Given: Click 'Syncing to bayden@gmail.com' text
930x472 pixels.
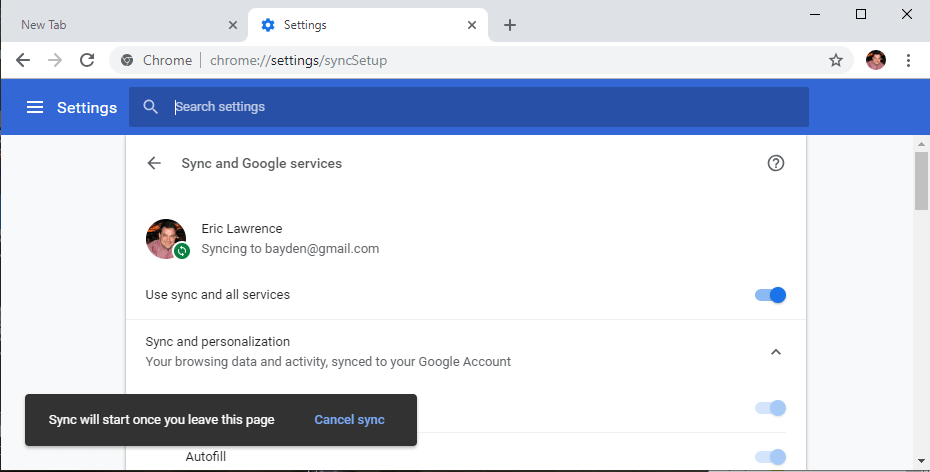Looking at the screenshot, I should click(x=290, y=248).
